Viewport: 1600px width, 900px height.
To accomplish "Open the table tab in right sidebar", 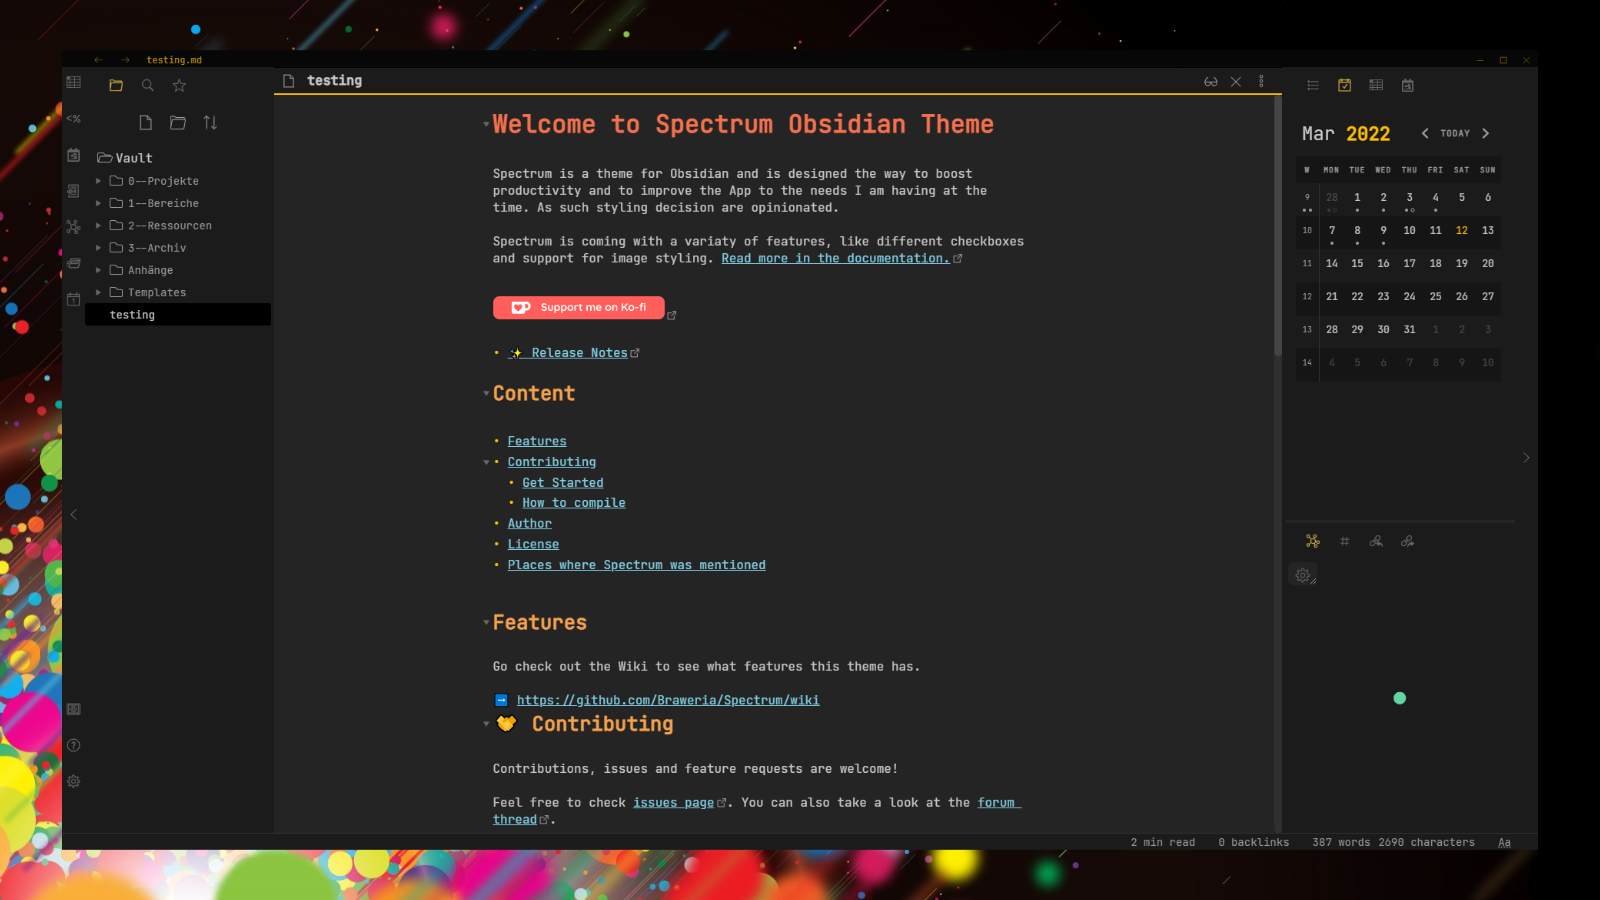I will pyautogui.click(x=1376, y=86).
